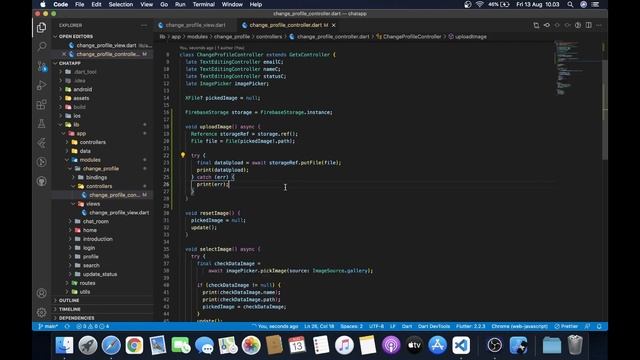Select the bindings folder
Image resolution: width=640 pixels, height=360 pixels.
pyautogui.click(x=102, y=178)
